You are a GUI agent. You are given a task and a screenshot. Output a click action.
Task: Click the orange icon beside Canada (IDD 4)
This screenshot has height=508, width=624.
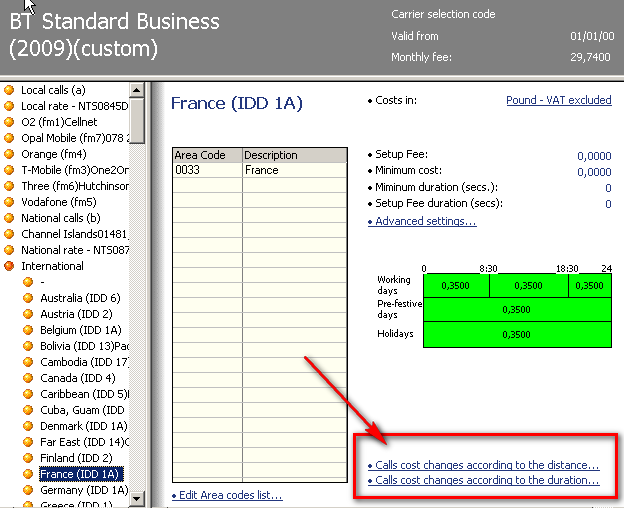[28, 378]
